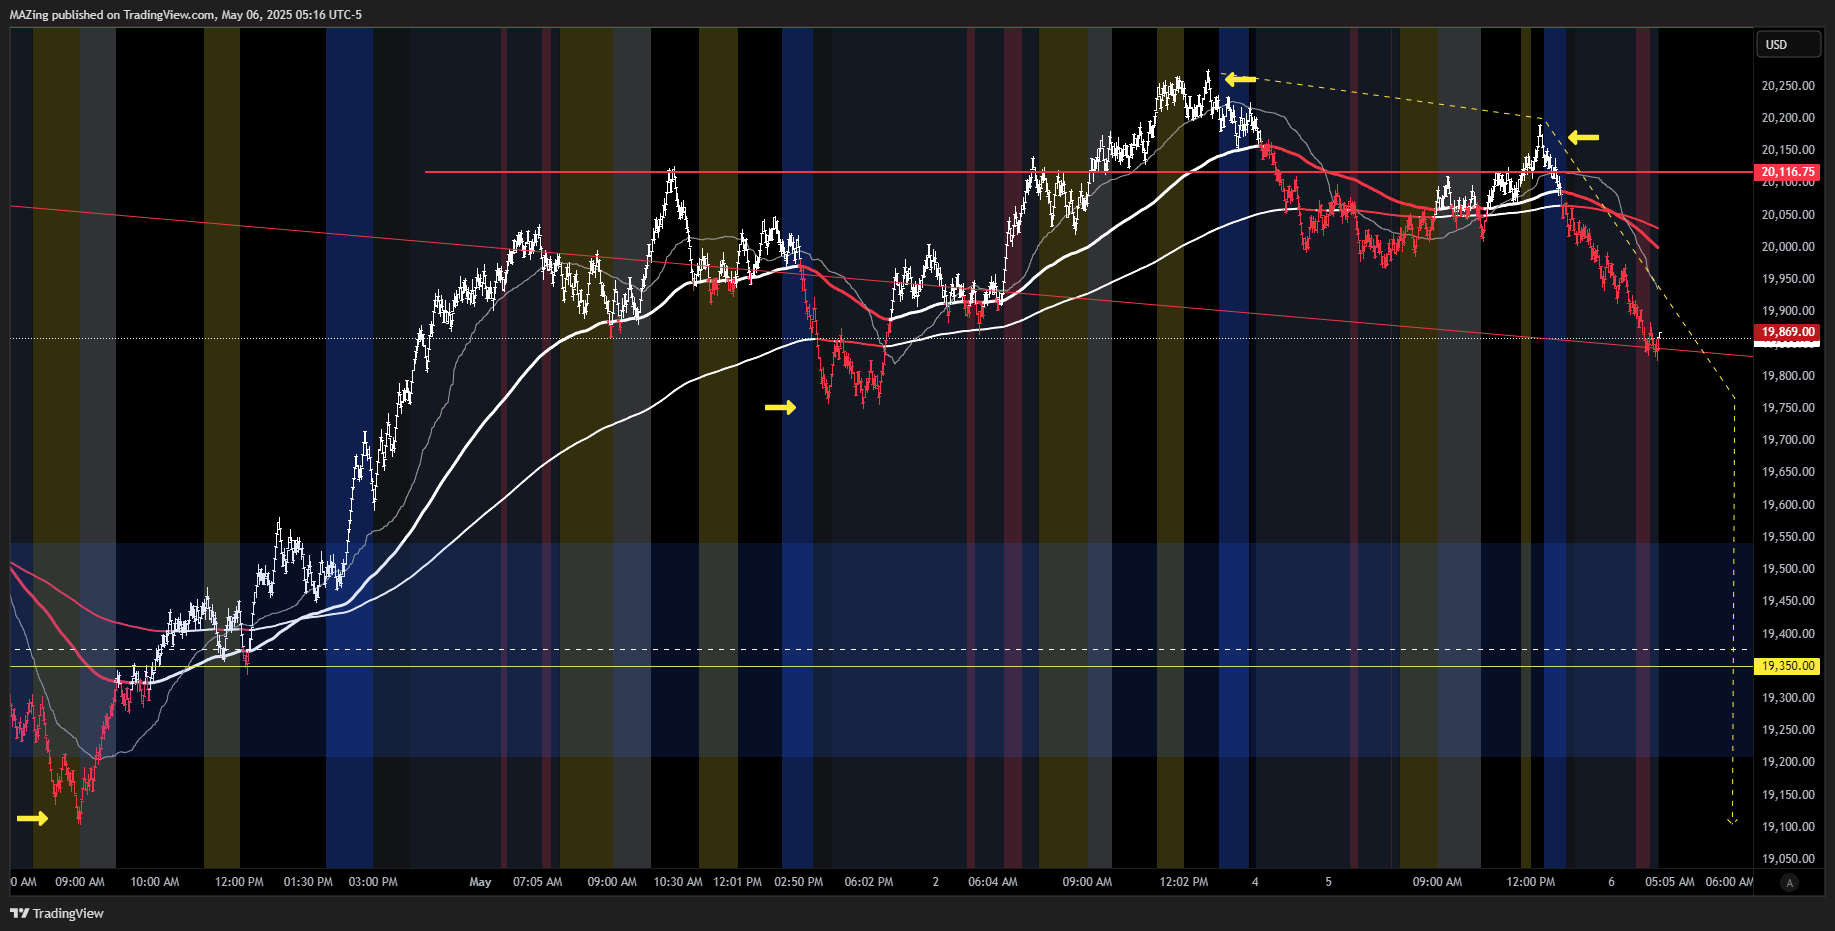Click the 19,050.00 price axis label
Image resolution: width=1835 pixels, height=931 pixels.
1788,859
